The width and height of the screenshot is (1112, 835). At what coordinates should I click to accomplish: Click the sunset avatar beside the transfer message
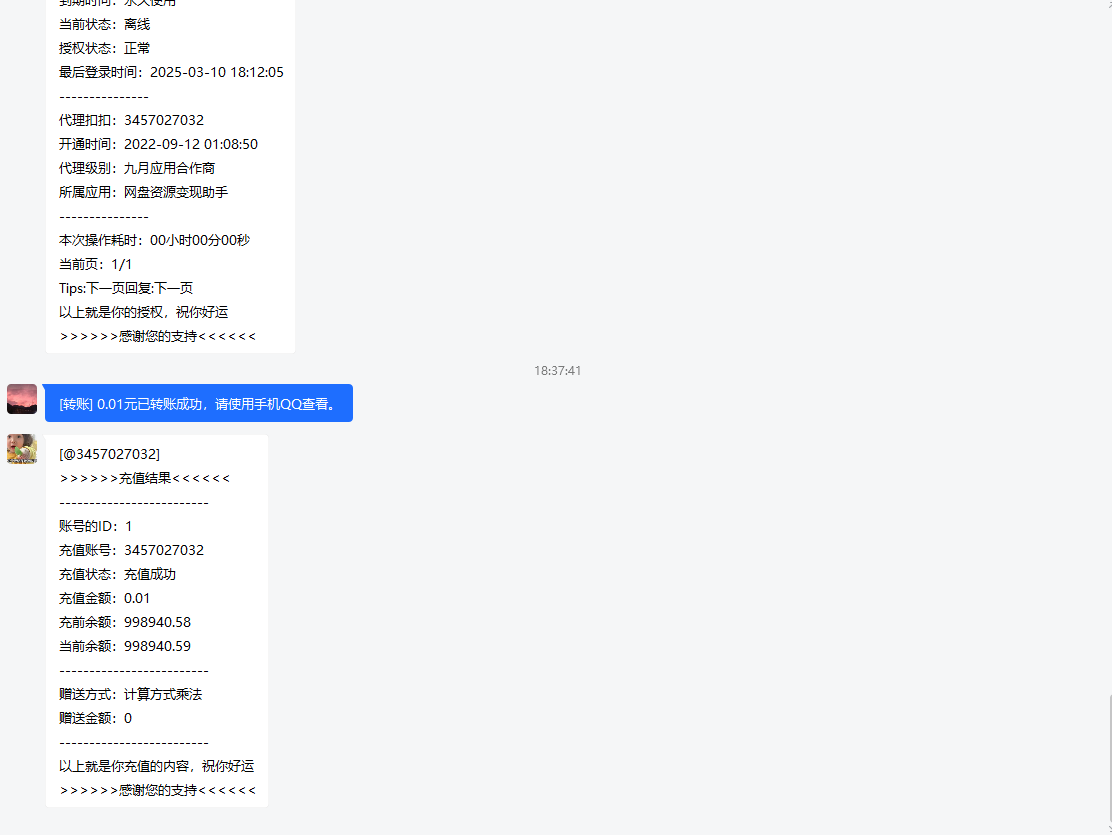(22, 399)
